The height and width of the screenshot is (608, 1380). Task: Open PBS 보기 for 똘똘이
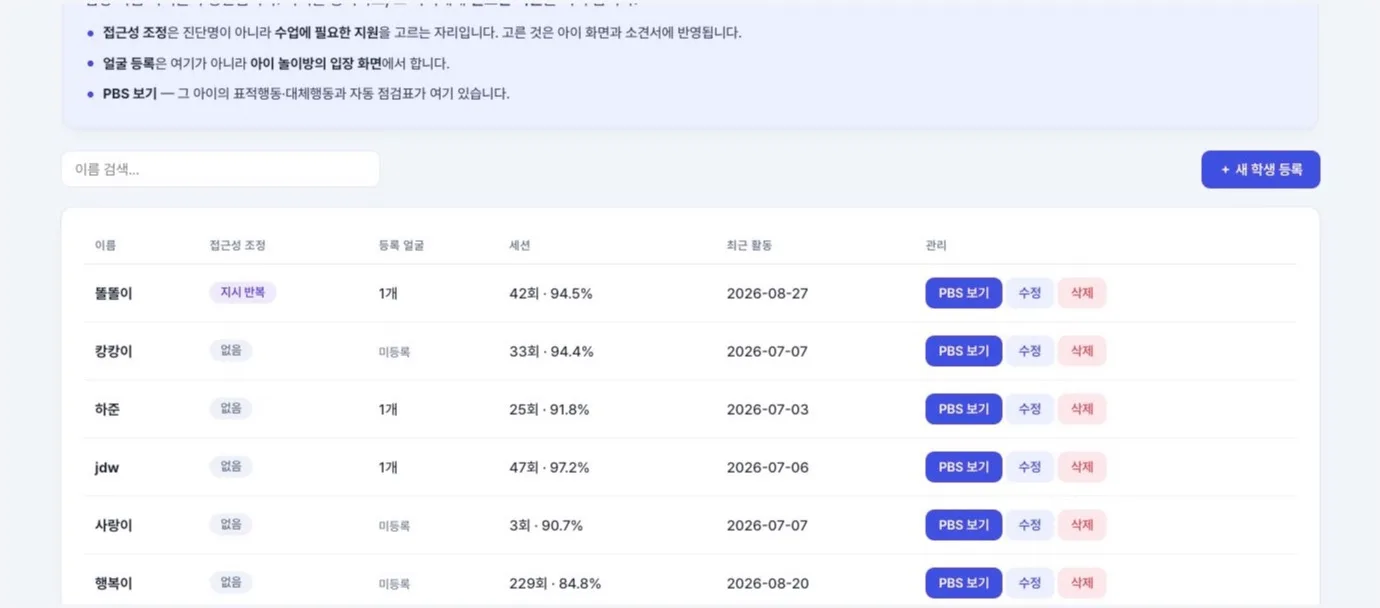click(963, 293)
